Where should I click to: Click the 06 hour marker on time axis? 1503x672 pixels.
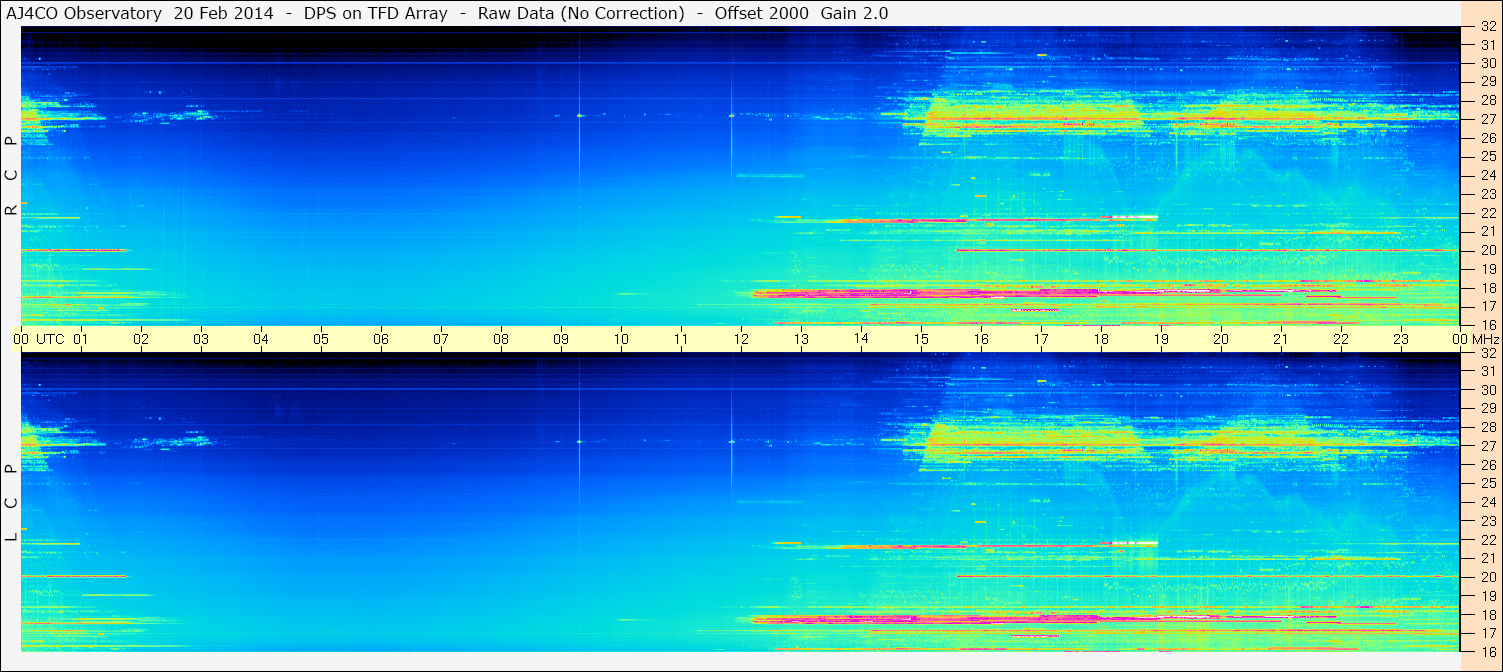381,339
